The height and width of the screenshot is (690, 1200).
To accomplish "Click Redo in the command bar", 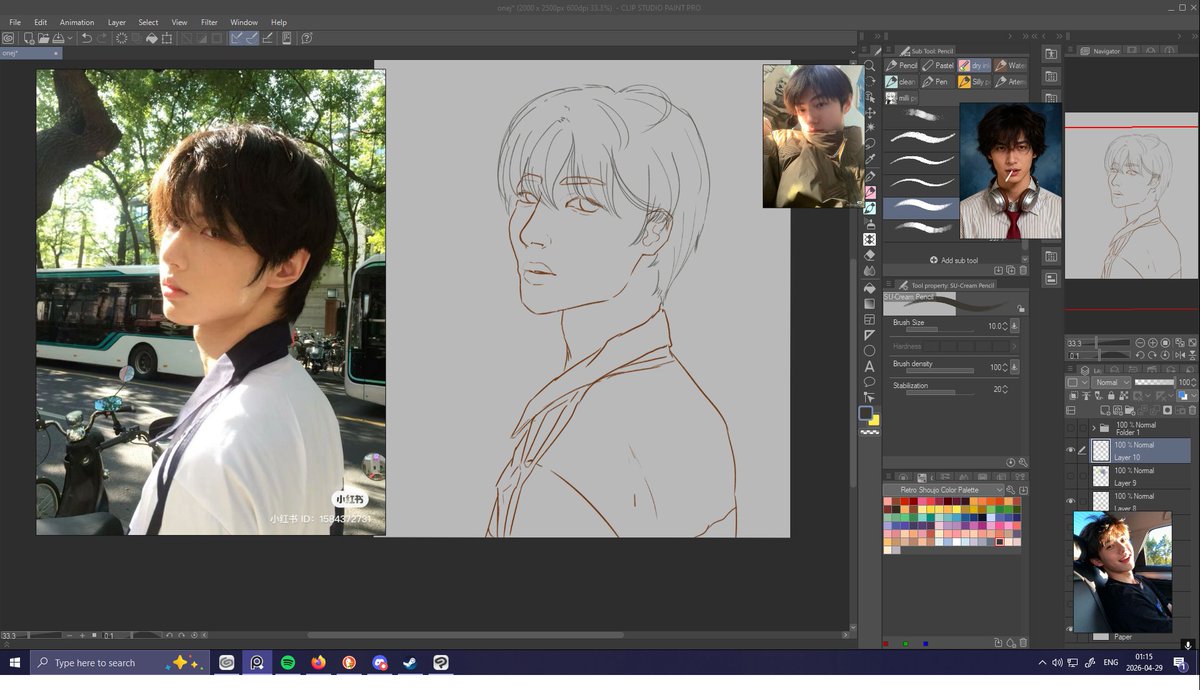I will (102, 38).
